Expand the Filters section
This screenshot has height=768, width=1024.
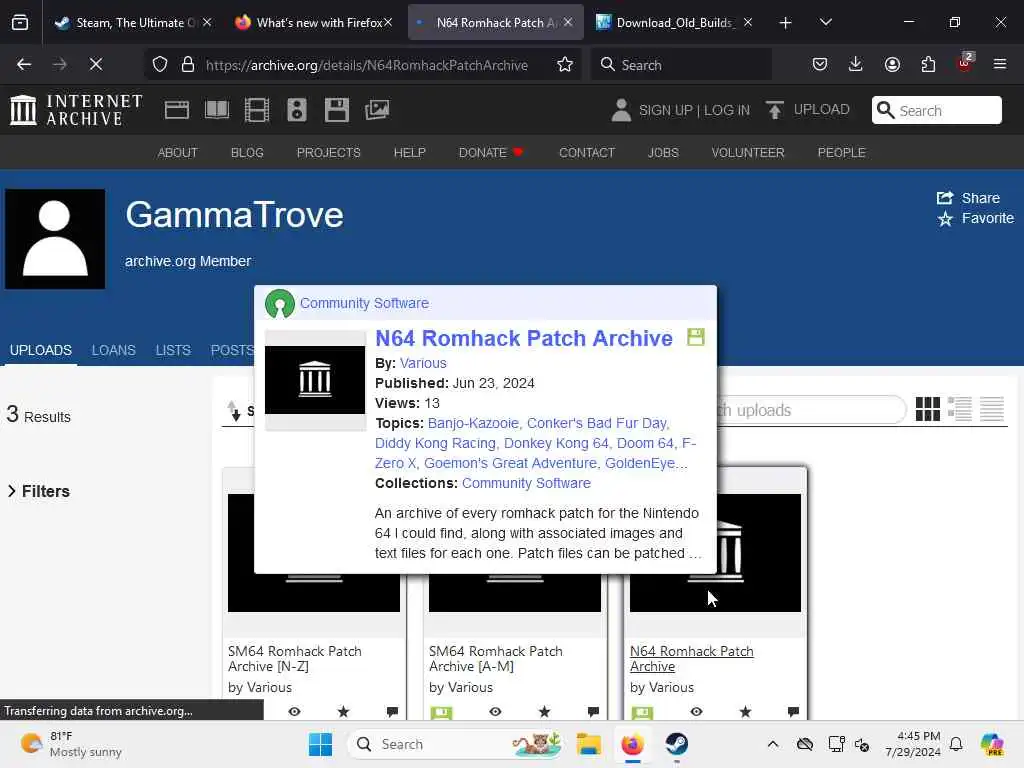point(39,491)
